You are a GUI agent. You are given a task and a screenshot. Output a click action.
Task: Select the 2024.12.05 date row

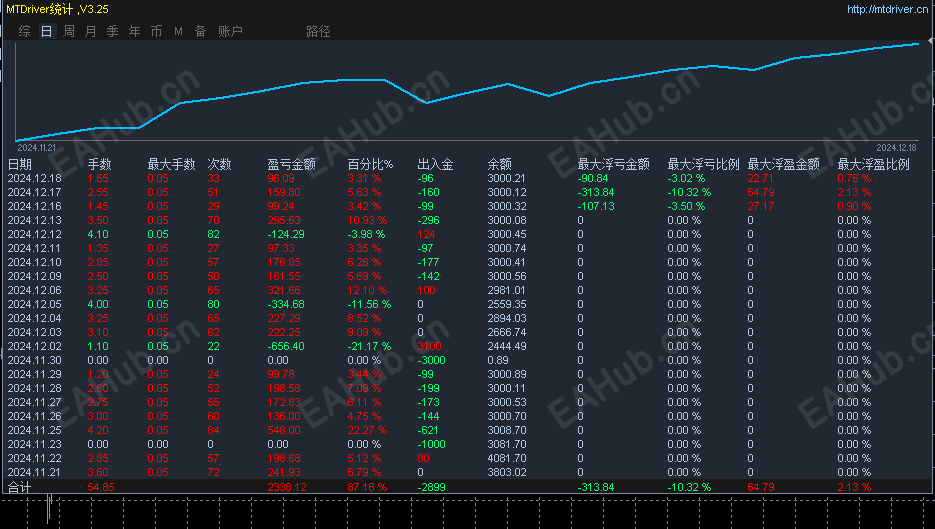tap(35, 304)
